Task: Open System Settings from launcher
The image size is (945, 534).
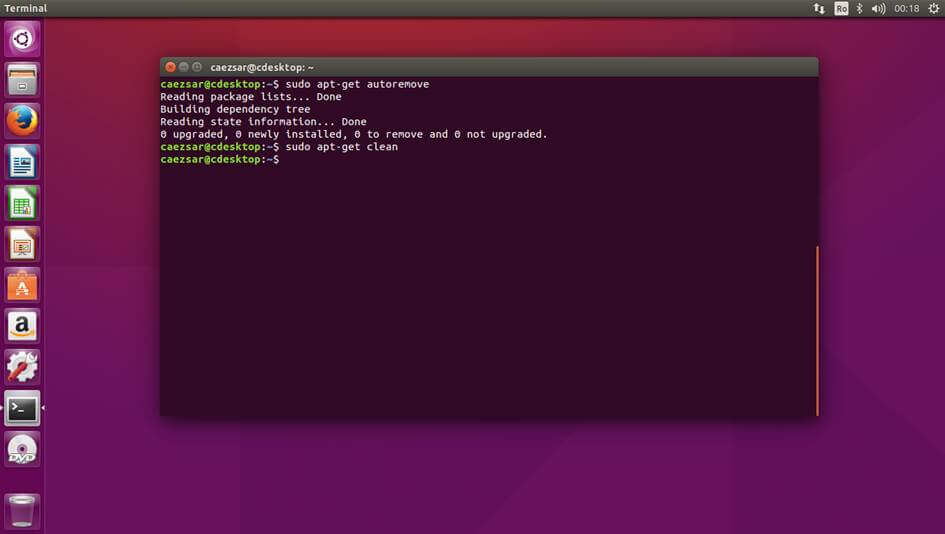Action: pos(22,367)
